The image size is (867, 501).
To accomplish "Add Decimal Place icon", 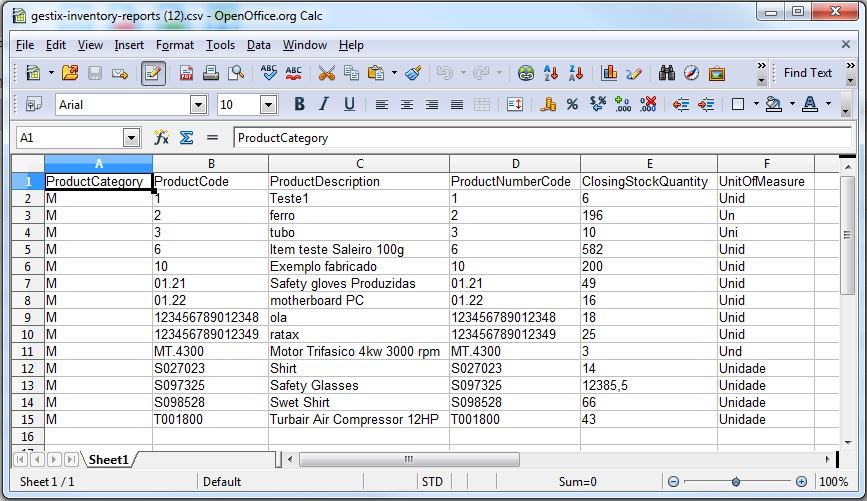I will [623, 104].
